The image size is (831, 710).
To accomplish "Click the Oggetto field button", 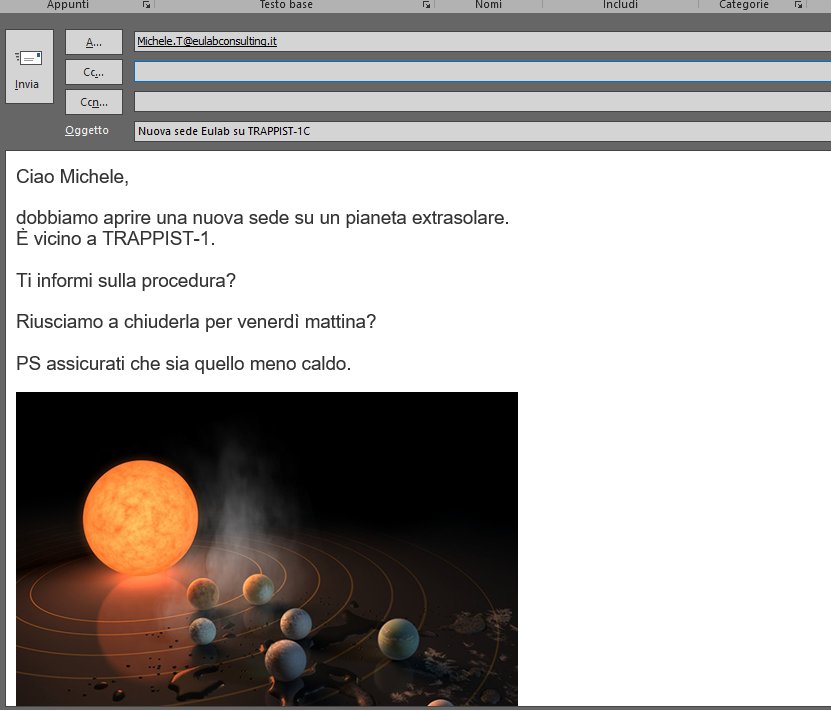I will click(x=87, y=130).
